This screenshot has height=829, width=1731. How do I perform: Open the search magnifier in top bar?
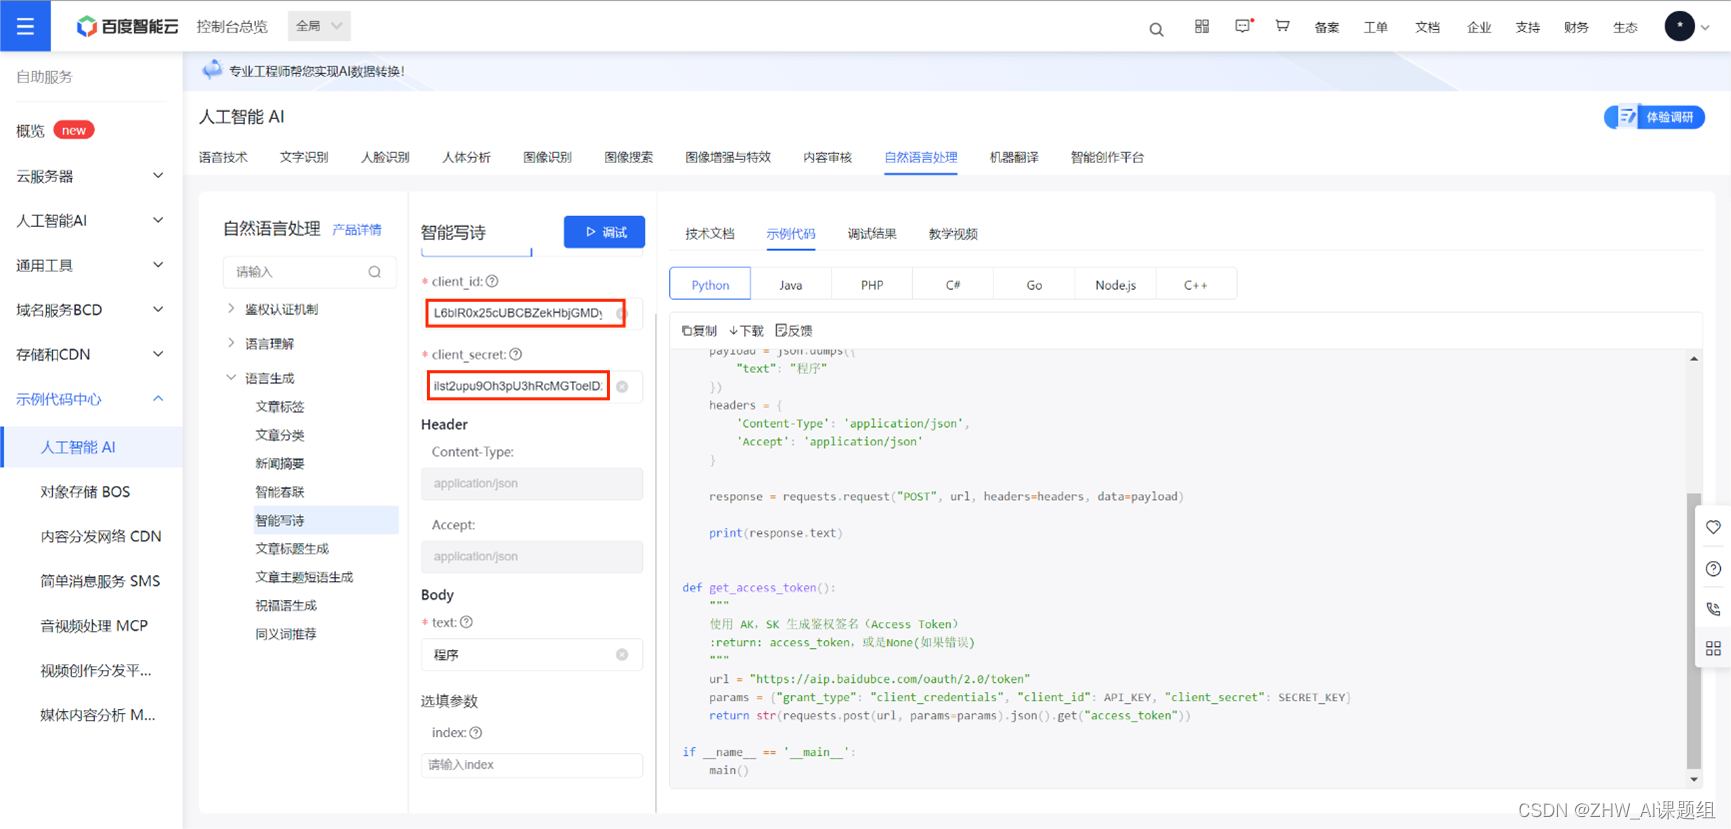coord(1156,29)
